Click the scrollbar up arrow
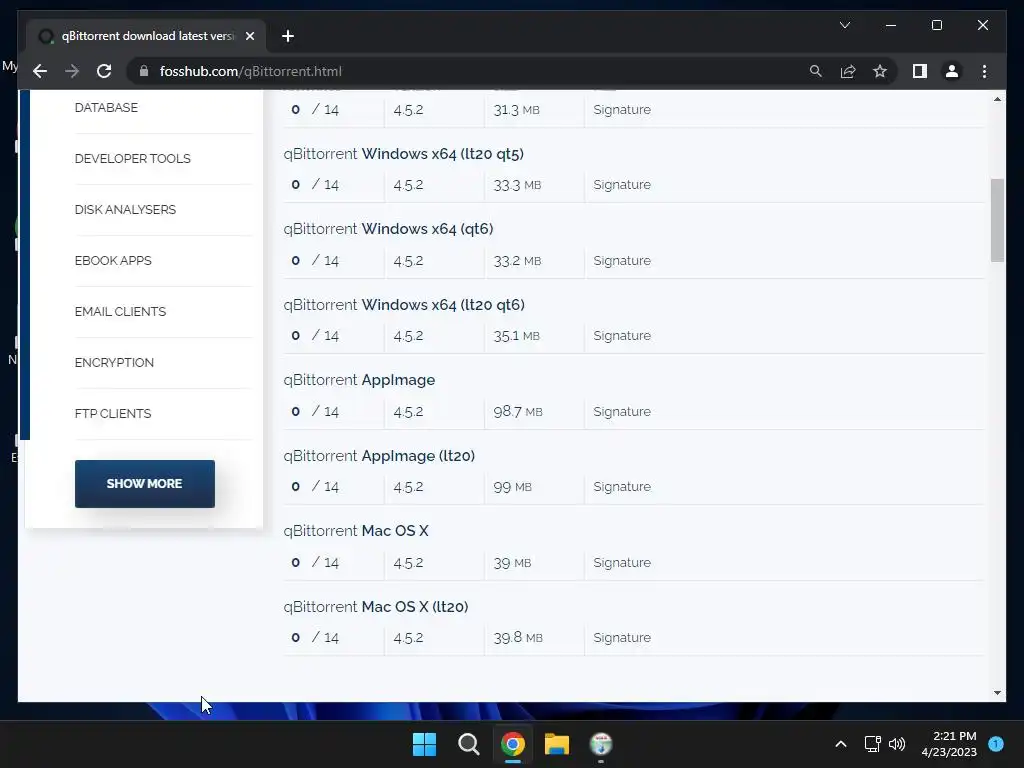This screenshot has width=1024, height=768. [997, 99]
